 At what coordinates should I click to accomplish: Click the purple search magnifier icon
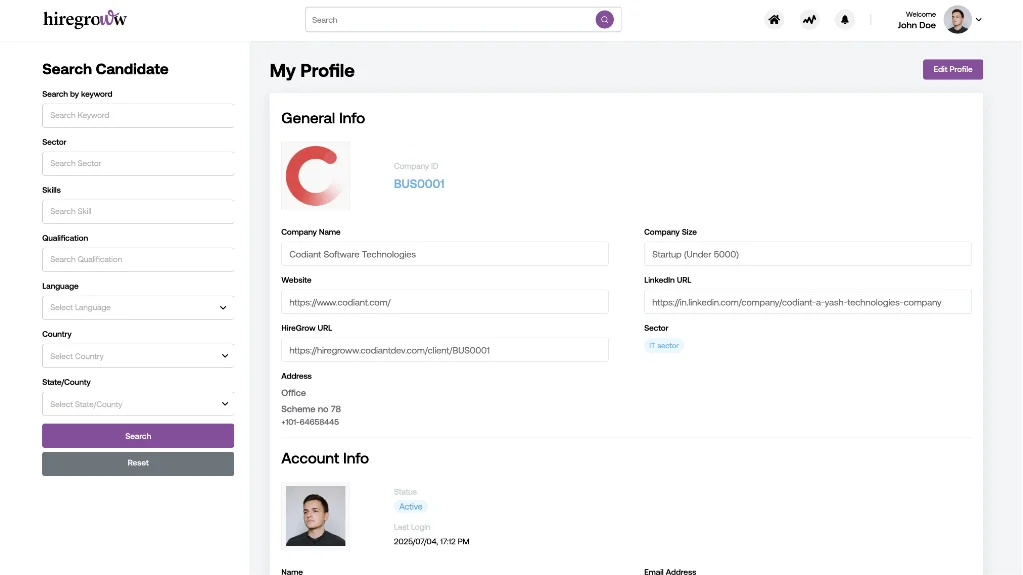click(x=604, y=20)
